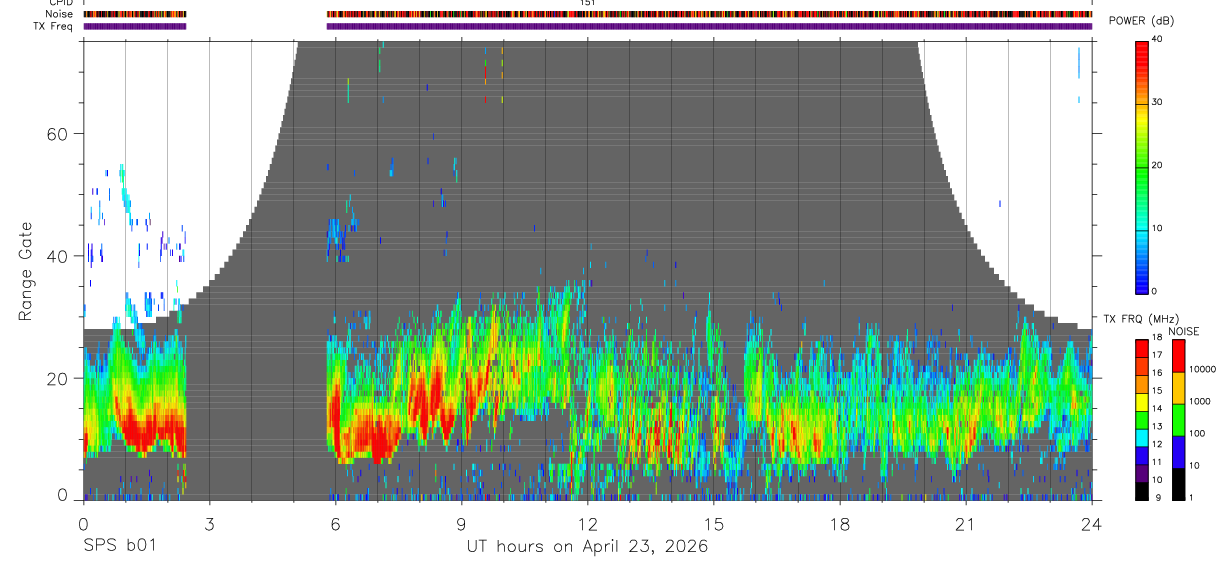This screenshot has width=1228, height=567.
Task: Click the black 9 MHz TX frequency swatch
Action: 1141,490
